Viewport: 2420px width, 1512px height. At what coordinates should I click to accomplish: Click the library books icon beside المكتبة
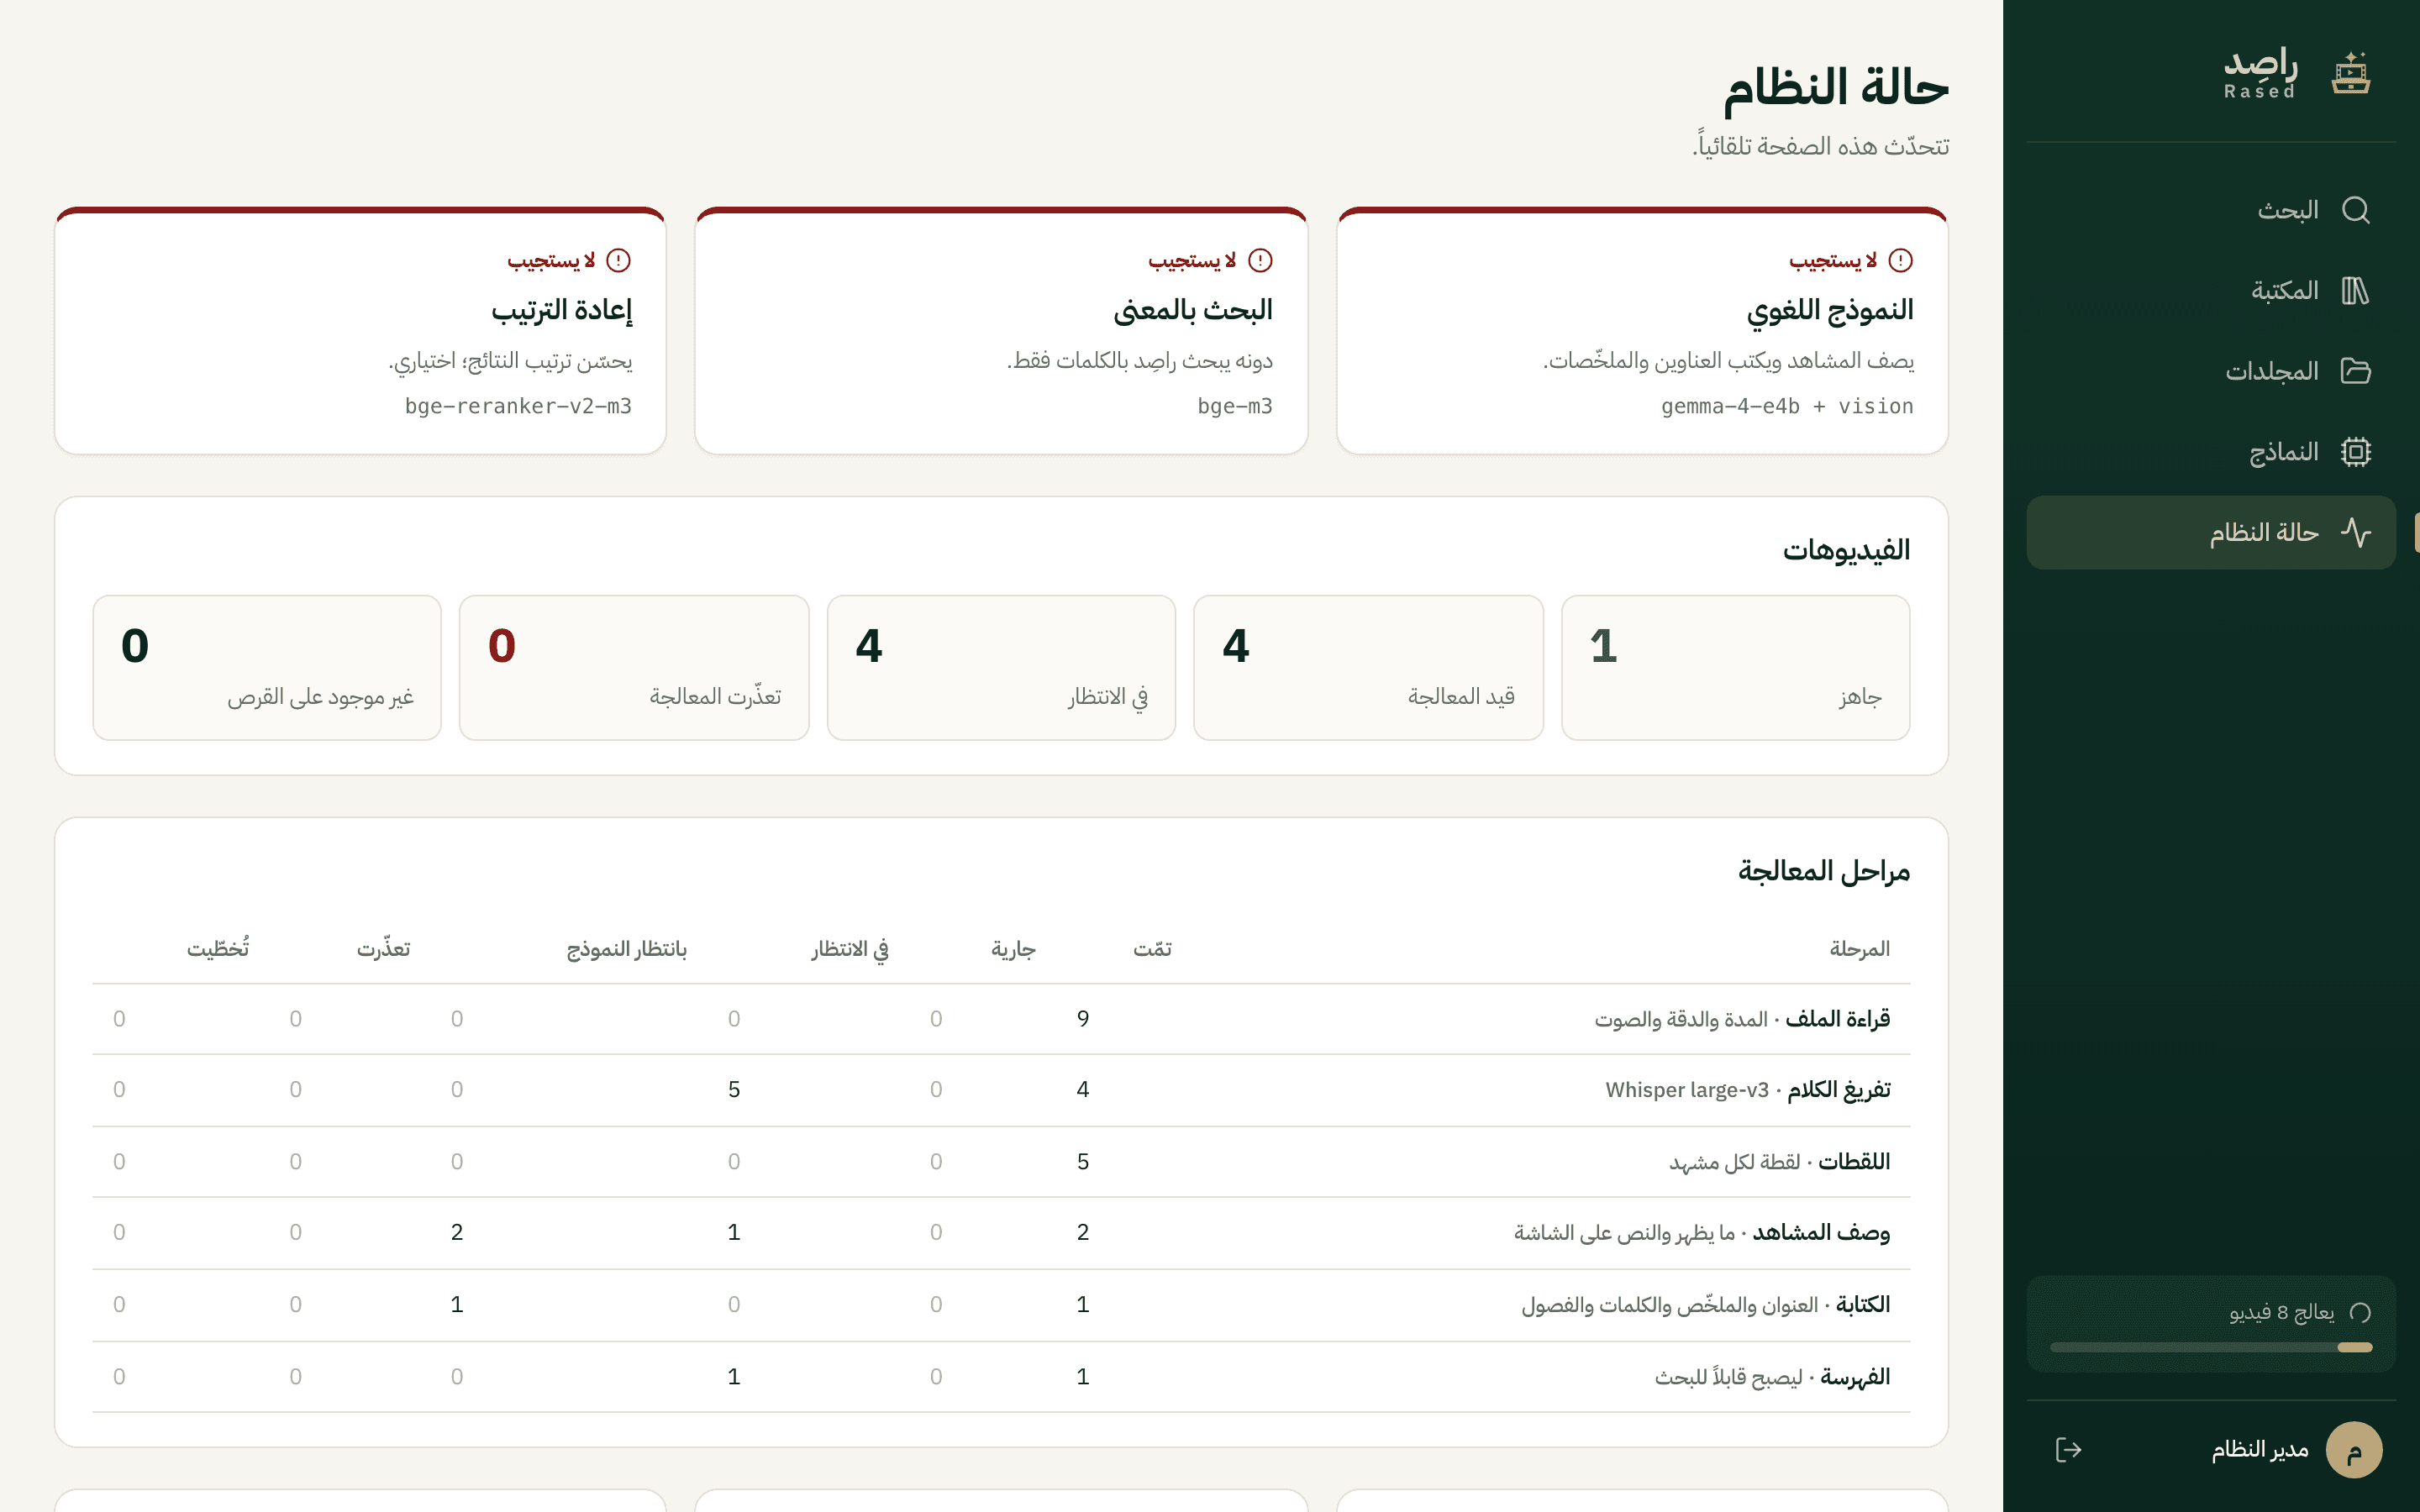click(x=2355, y=291)
